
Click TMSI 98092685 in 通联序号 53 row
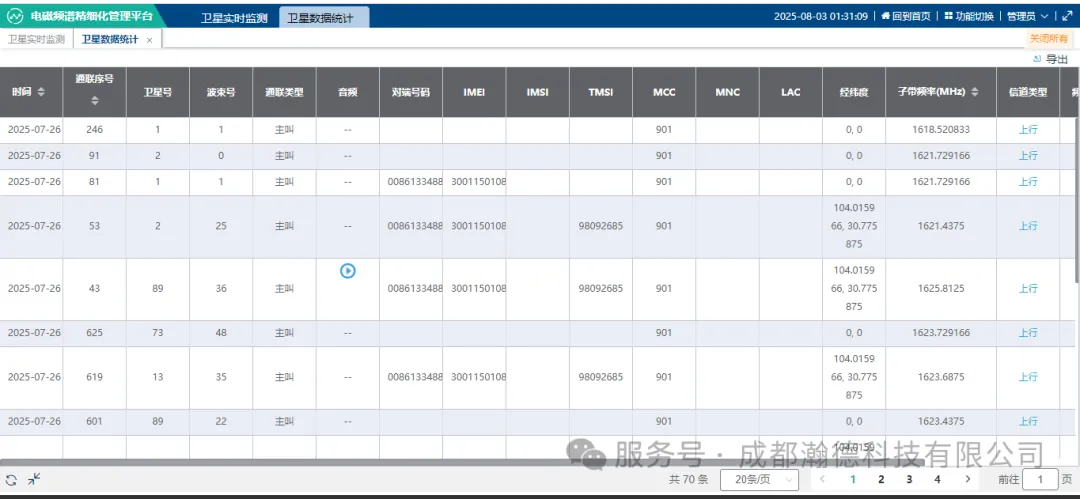tap(601, 226)
